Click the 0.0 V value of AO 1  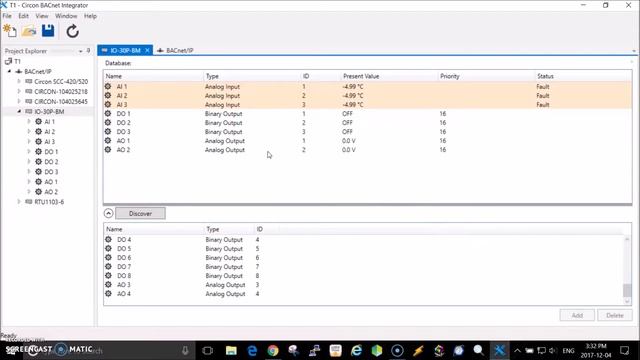[x=349, y=140]
